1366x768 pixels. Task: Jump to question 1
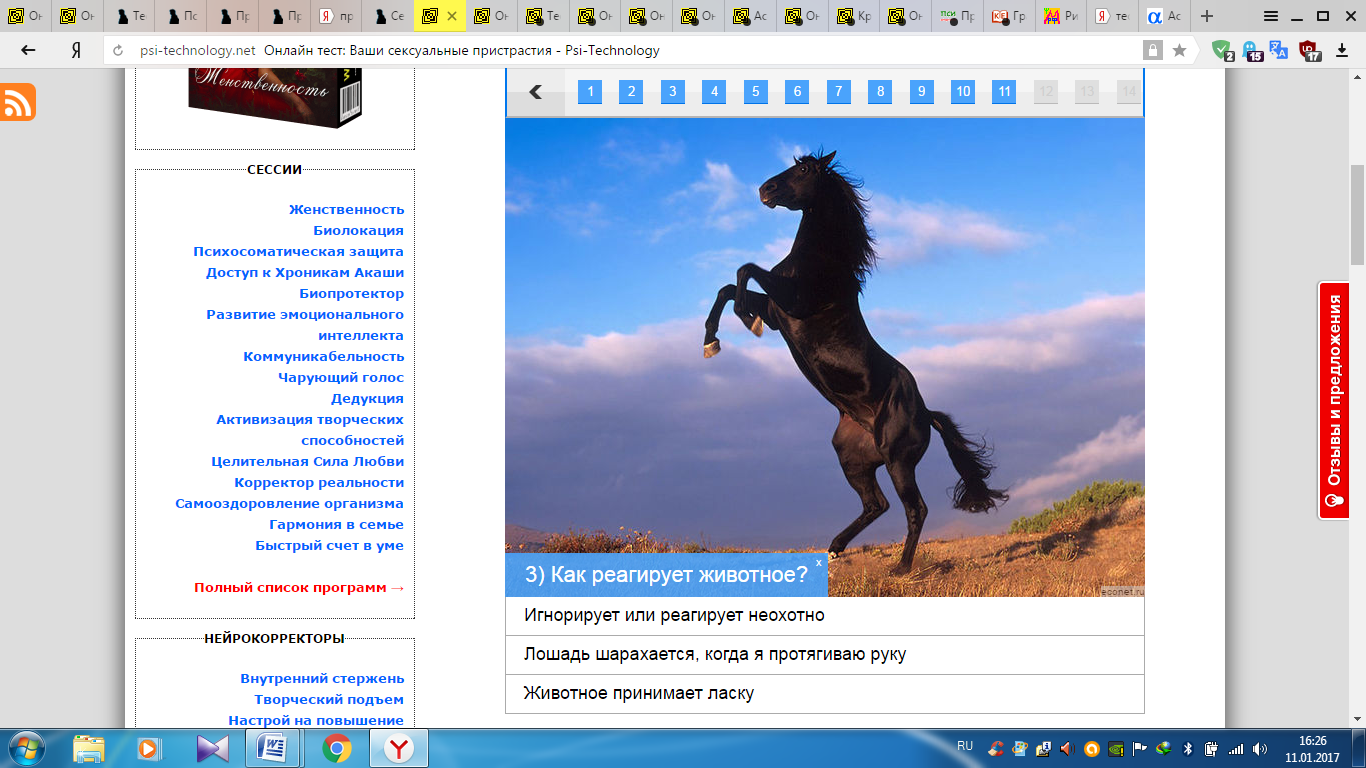tap(590, 92)
